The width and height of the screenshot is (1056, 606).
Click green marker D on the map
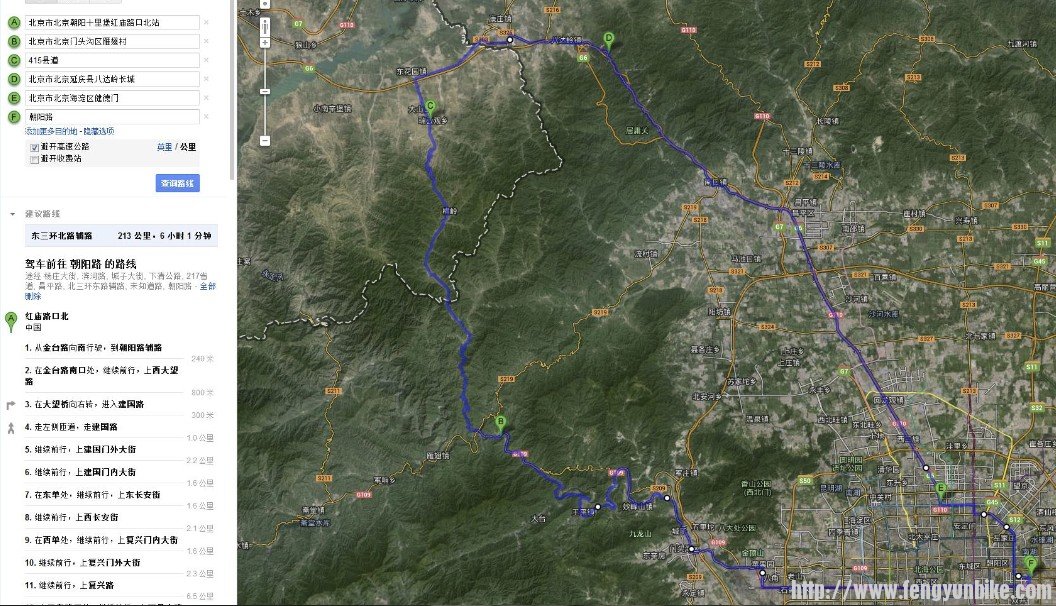tap(609, 41)
